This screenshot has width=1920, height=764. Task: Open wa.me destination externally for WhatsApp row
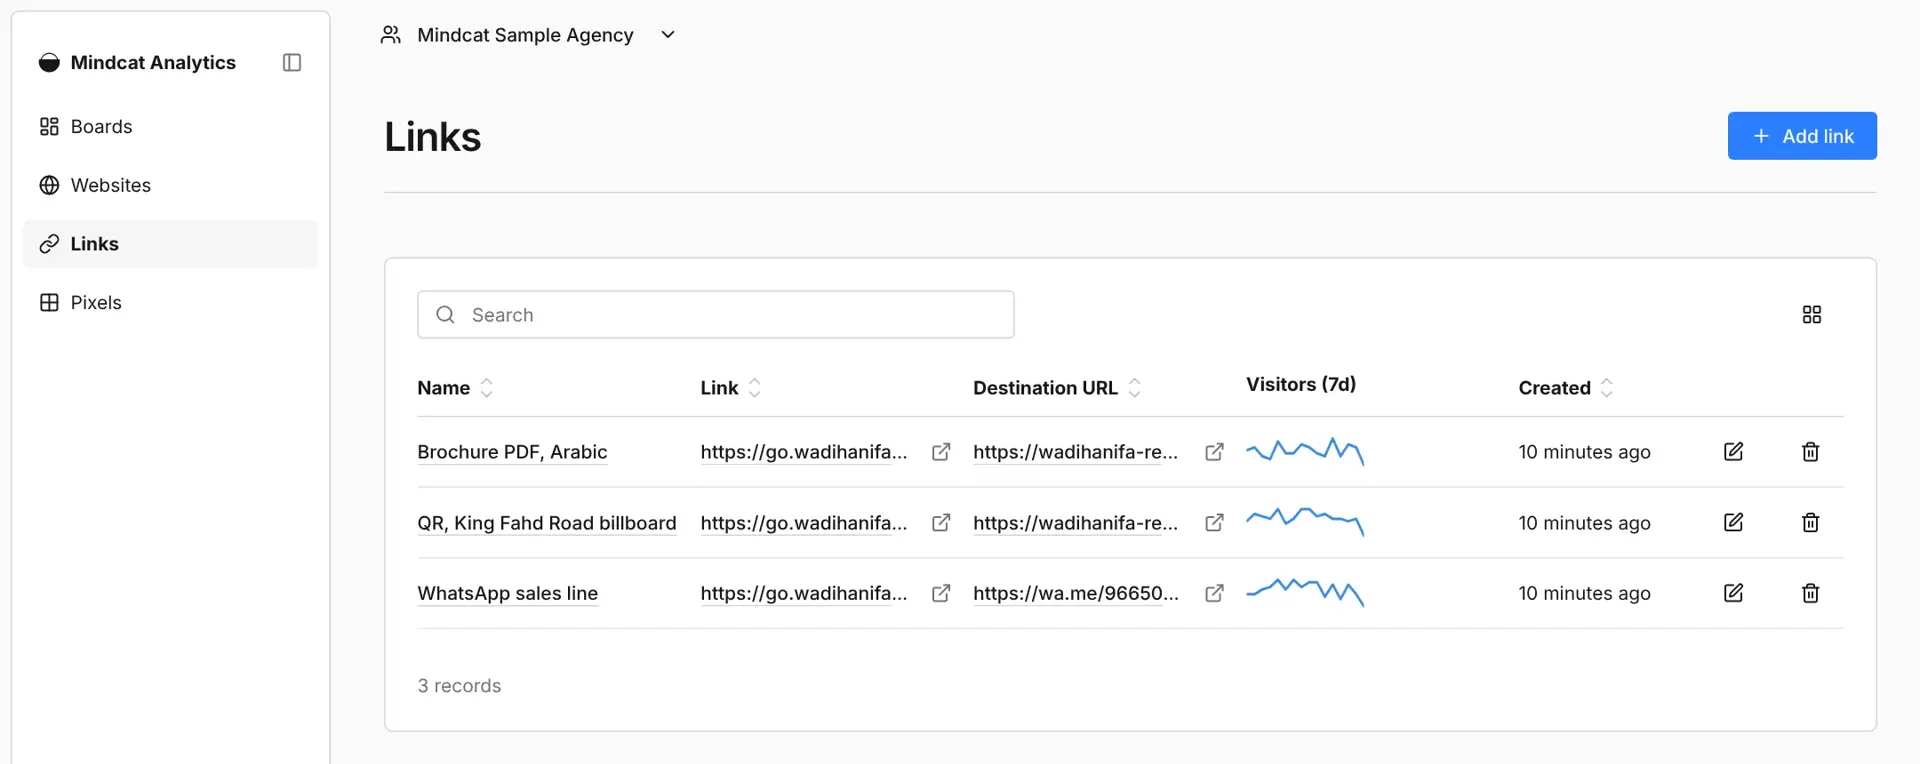pos(1214,593)
